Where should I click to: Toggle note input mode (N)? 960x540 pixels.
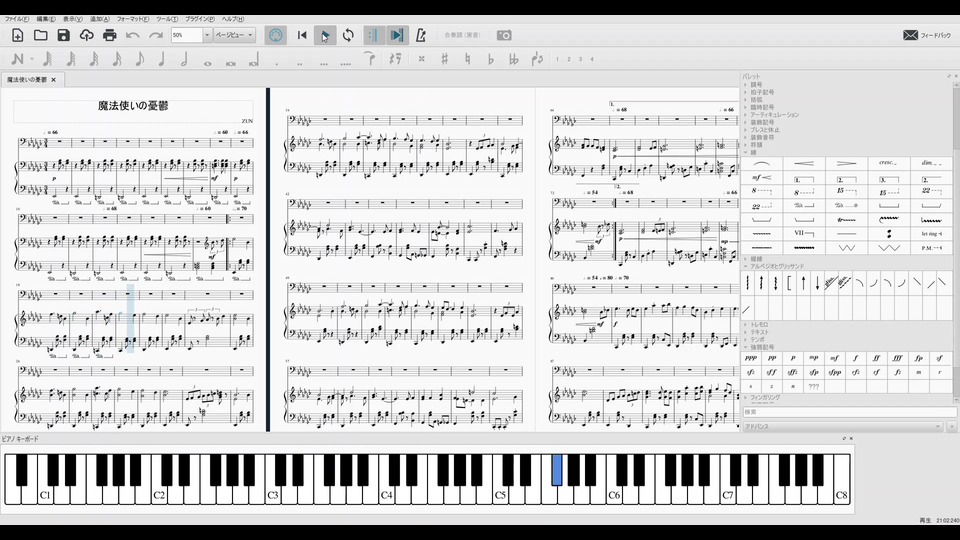pos(18,59)
